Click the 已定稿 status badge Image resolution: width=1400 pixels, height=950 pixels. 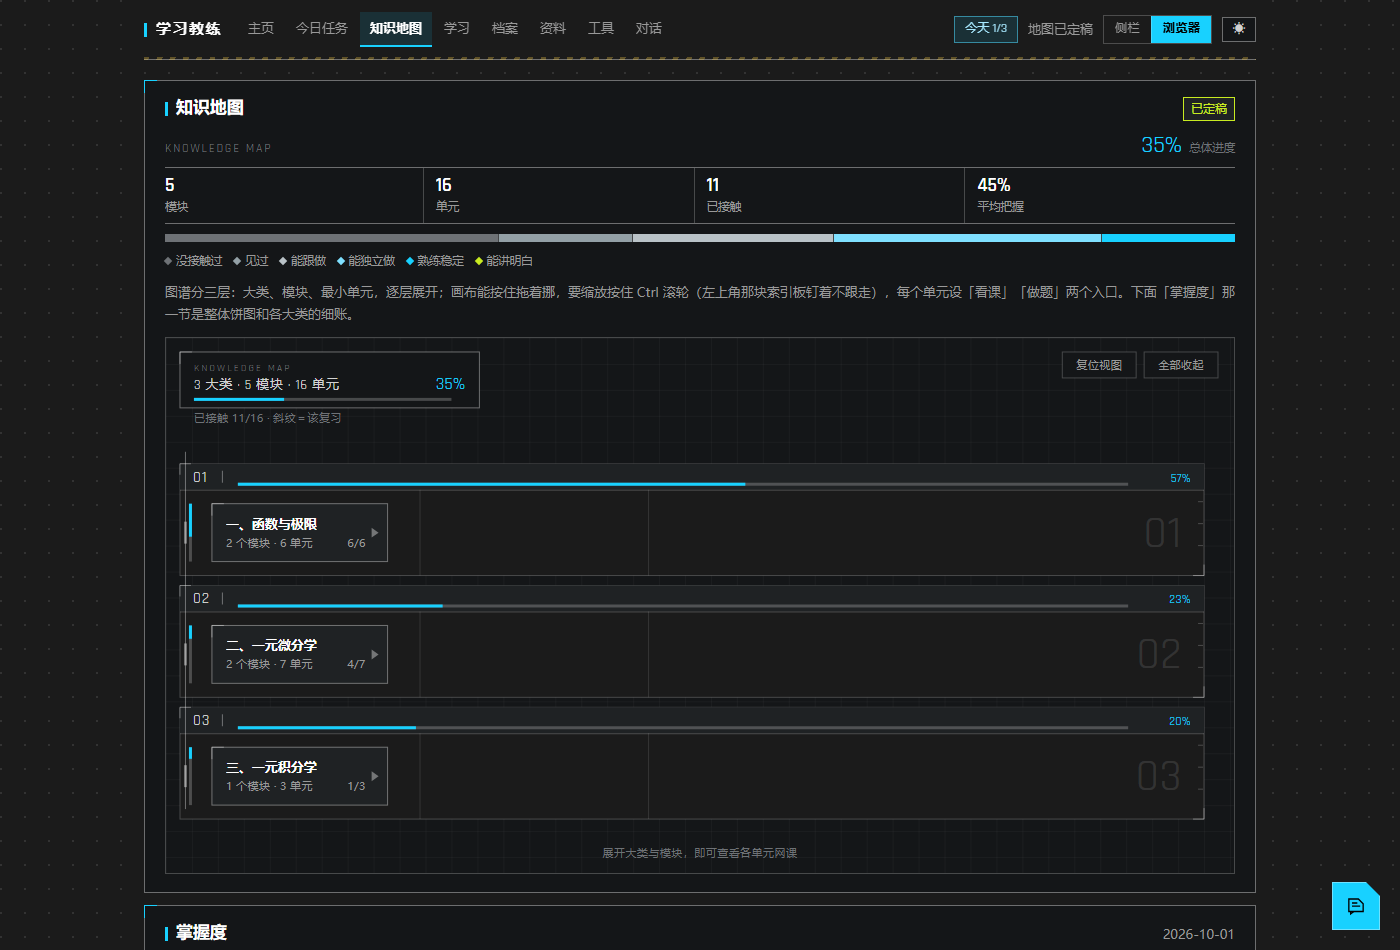(1209, 109)
